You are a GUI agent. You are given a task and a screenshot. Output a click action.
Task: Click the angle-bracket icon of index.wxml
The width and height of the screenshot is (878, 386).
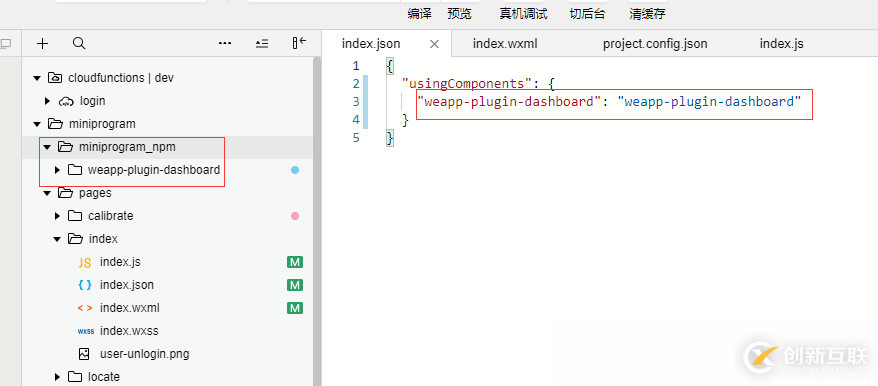coord(85,308)
